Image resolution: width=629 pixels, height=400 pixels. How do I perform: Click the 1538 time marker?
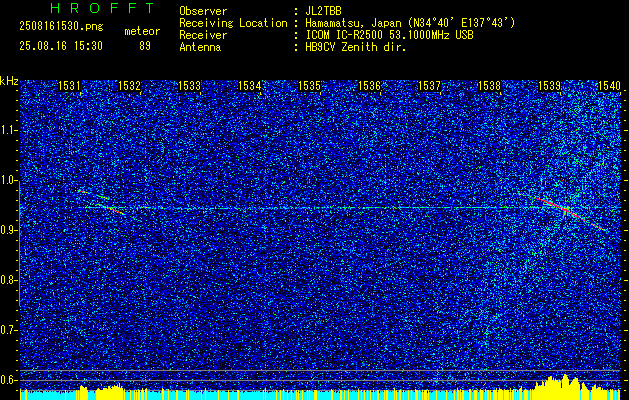489,86
